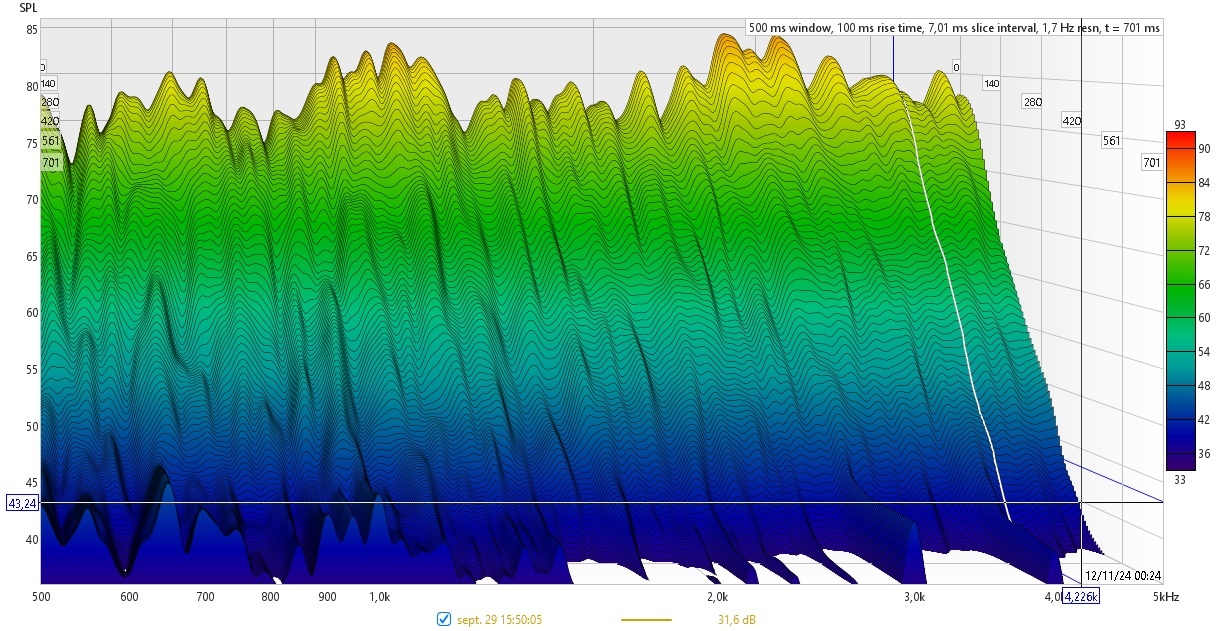
Task: Click the 40 SPL axis label
Action: click(x=31, y=540)
